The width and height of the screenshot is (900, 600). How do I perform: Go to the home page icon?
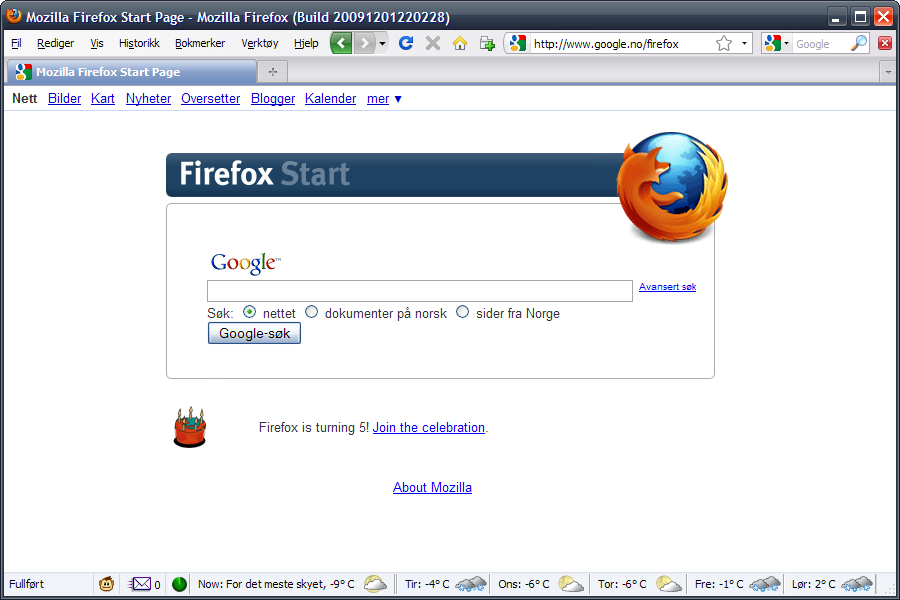click(x=460, y=43)
